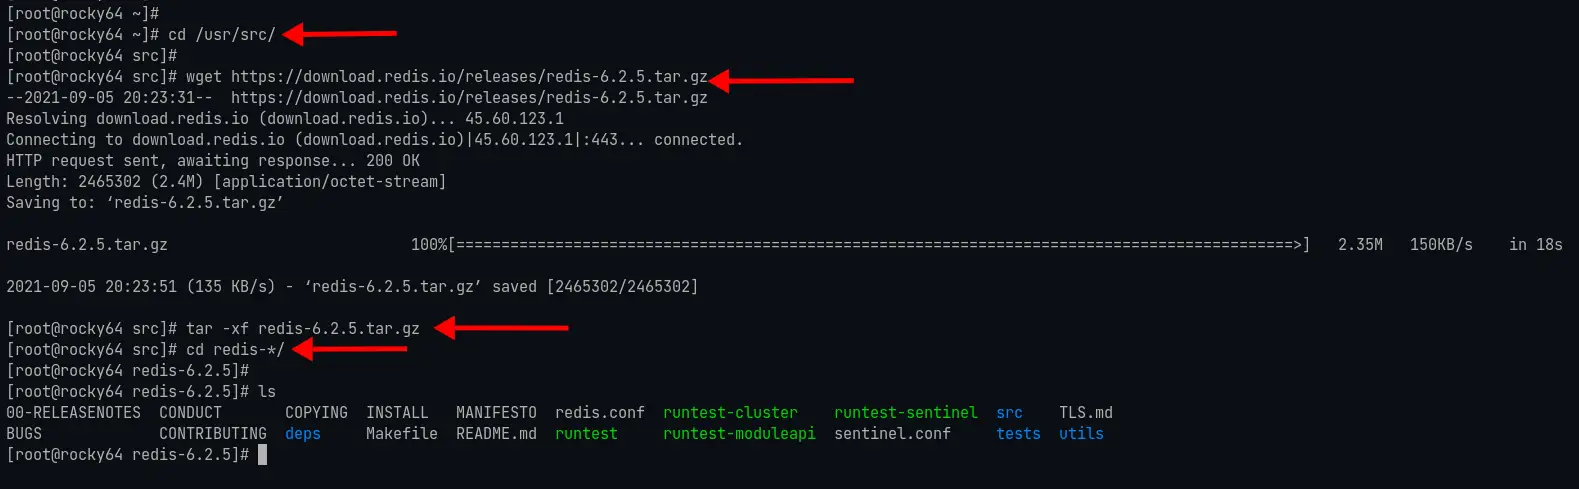Click the redis.conf file name
This screenshot has width=1579, height=489.
(x=600, y=413)
